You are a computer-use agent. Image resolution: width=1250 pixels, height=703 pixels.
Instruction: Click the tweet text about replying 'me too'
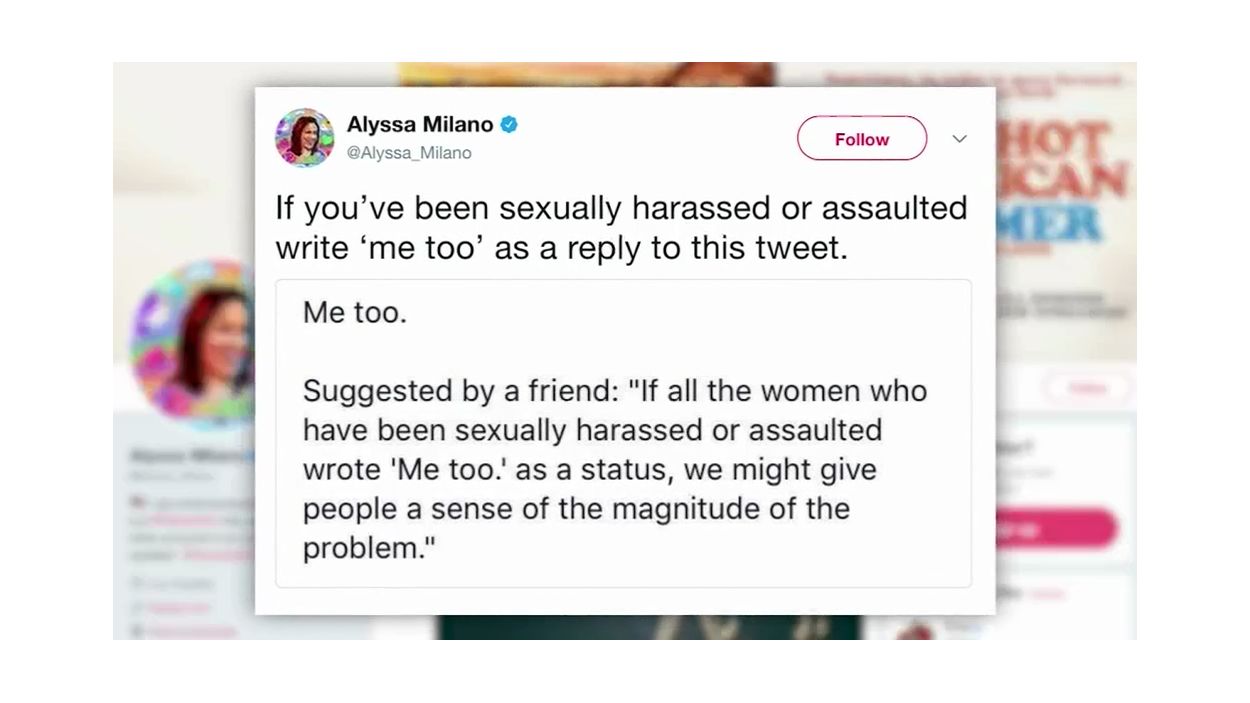tap(621, 227)
